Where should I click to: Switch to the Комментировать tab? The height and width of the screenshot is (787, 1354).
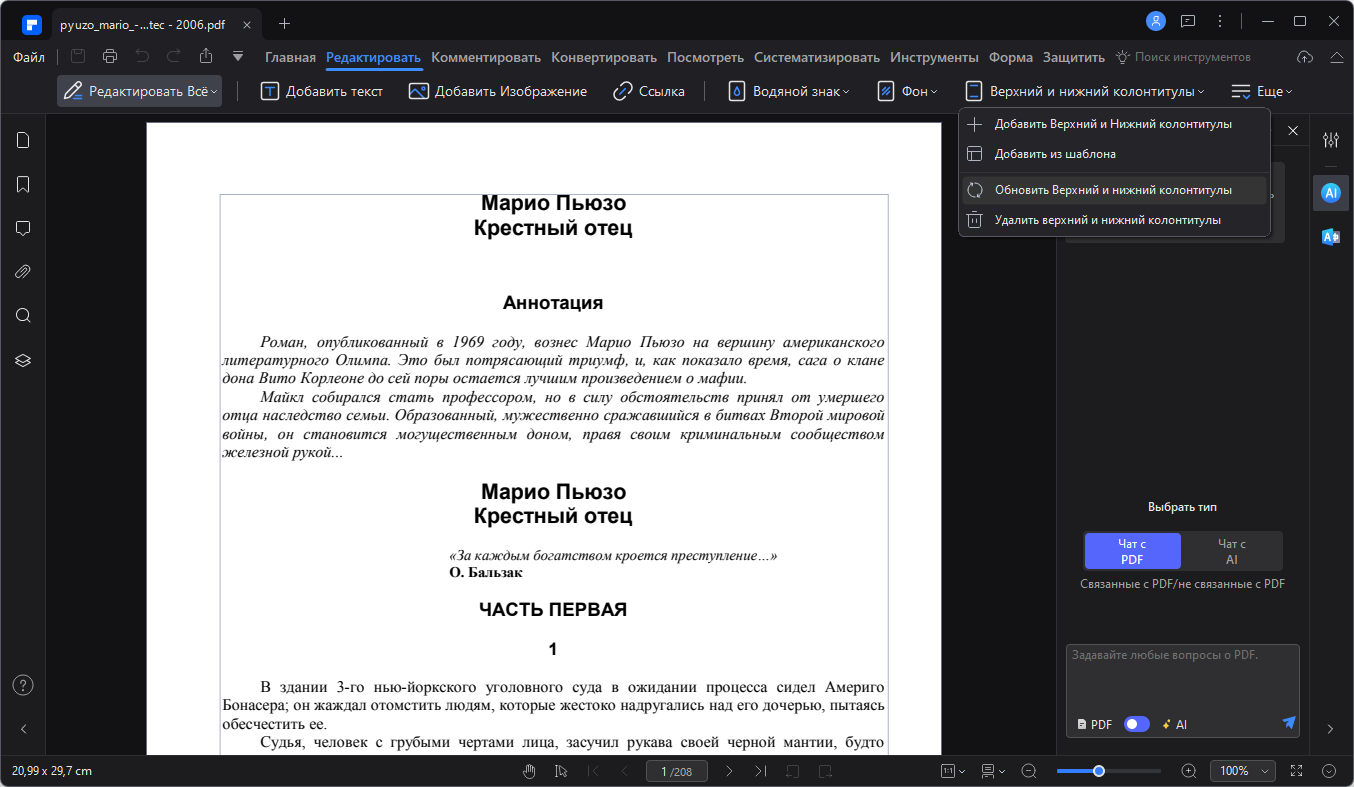click(486, 57)
